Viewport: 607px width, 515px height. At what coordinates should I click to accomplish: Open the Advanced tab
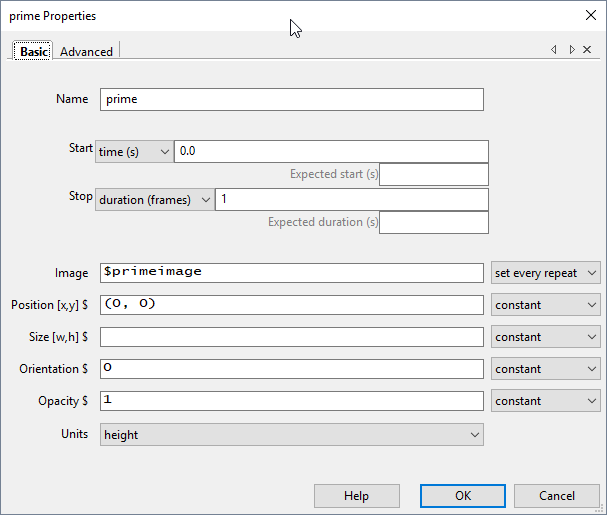click(86, 52)
